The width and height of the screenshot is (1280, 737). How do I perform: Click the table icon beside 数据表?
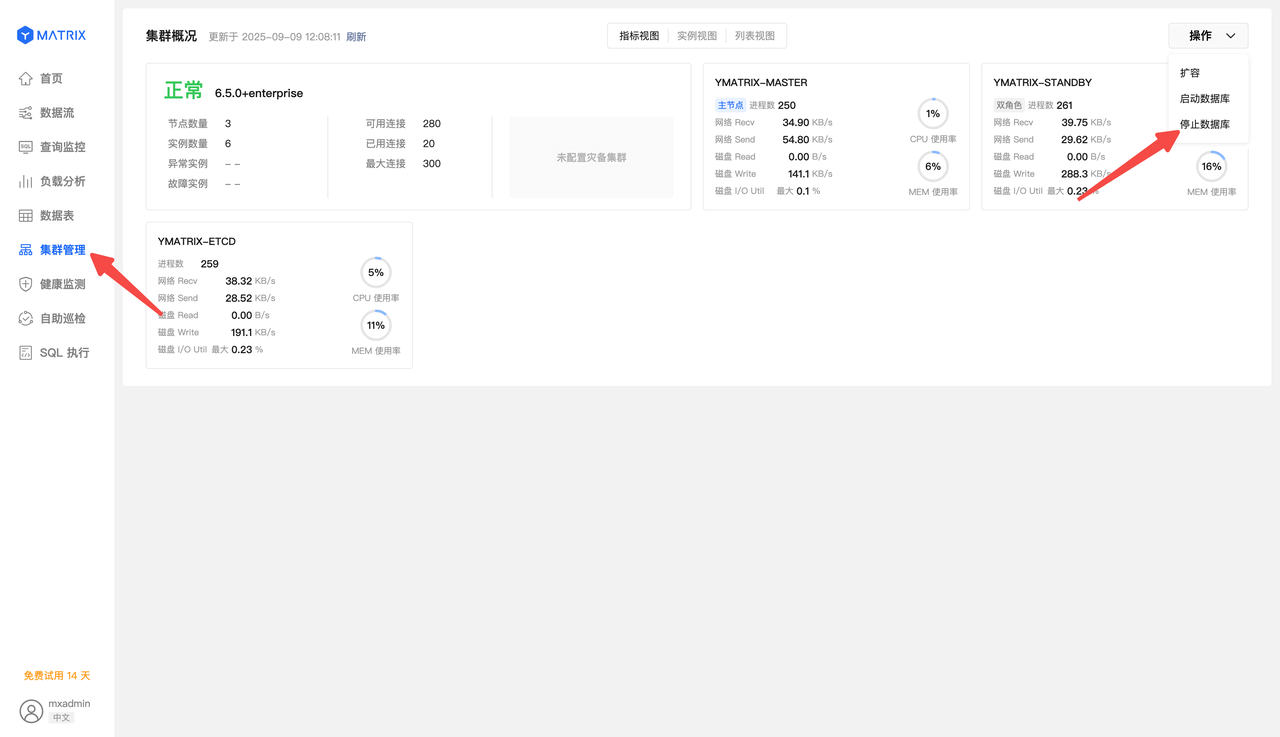pos(26,216)
